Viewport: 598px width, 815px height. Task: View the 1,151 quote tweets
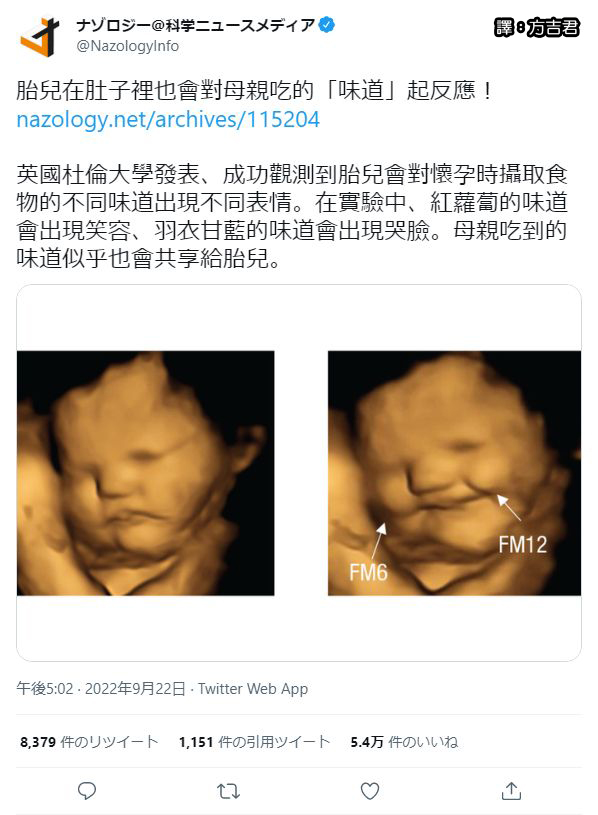[x=255, y=742]
